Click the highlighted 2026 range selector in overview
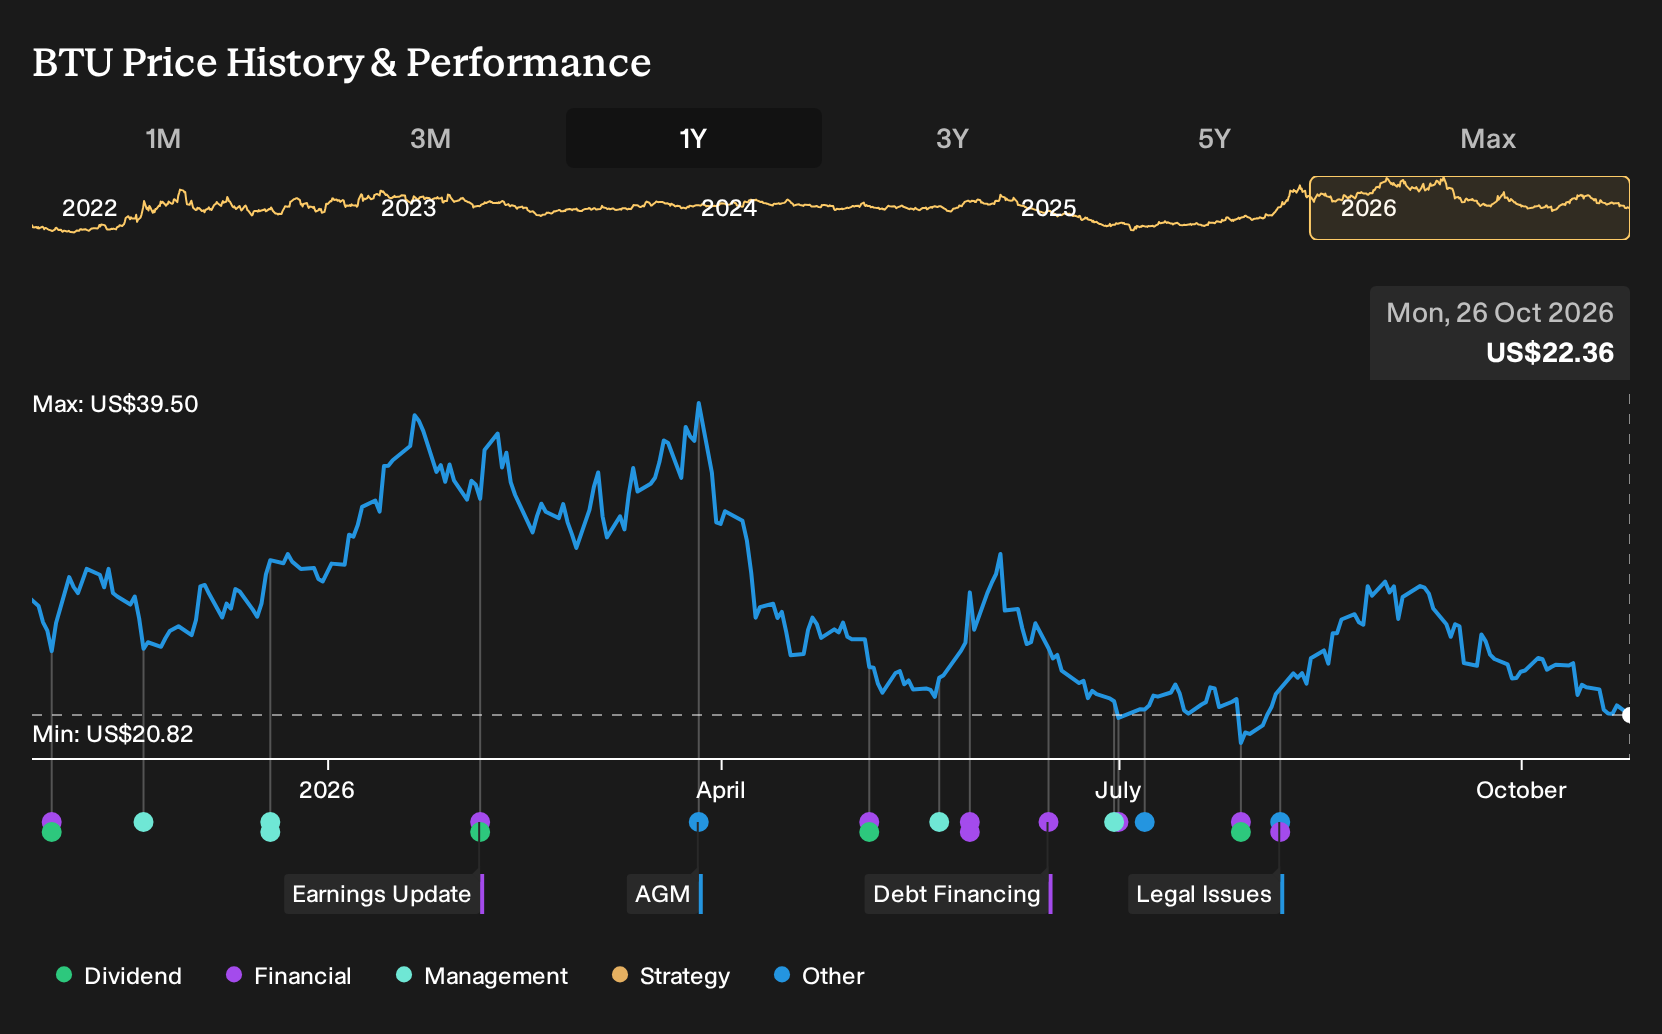1662x1034 pixels. pyautogui.click(x=1469, y=208)
